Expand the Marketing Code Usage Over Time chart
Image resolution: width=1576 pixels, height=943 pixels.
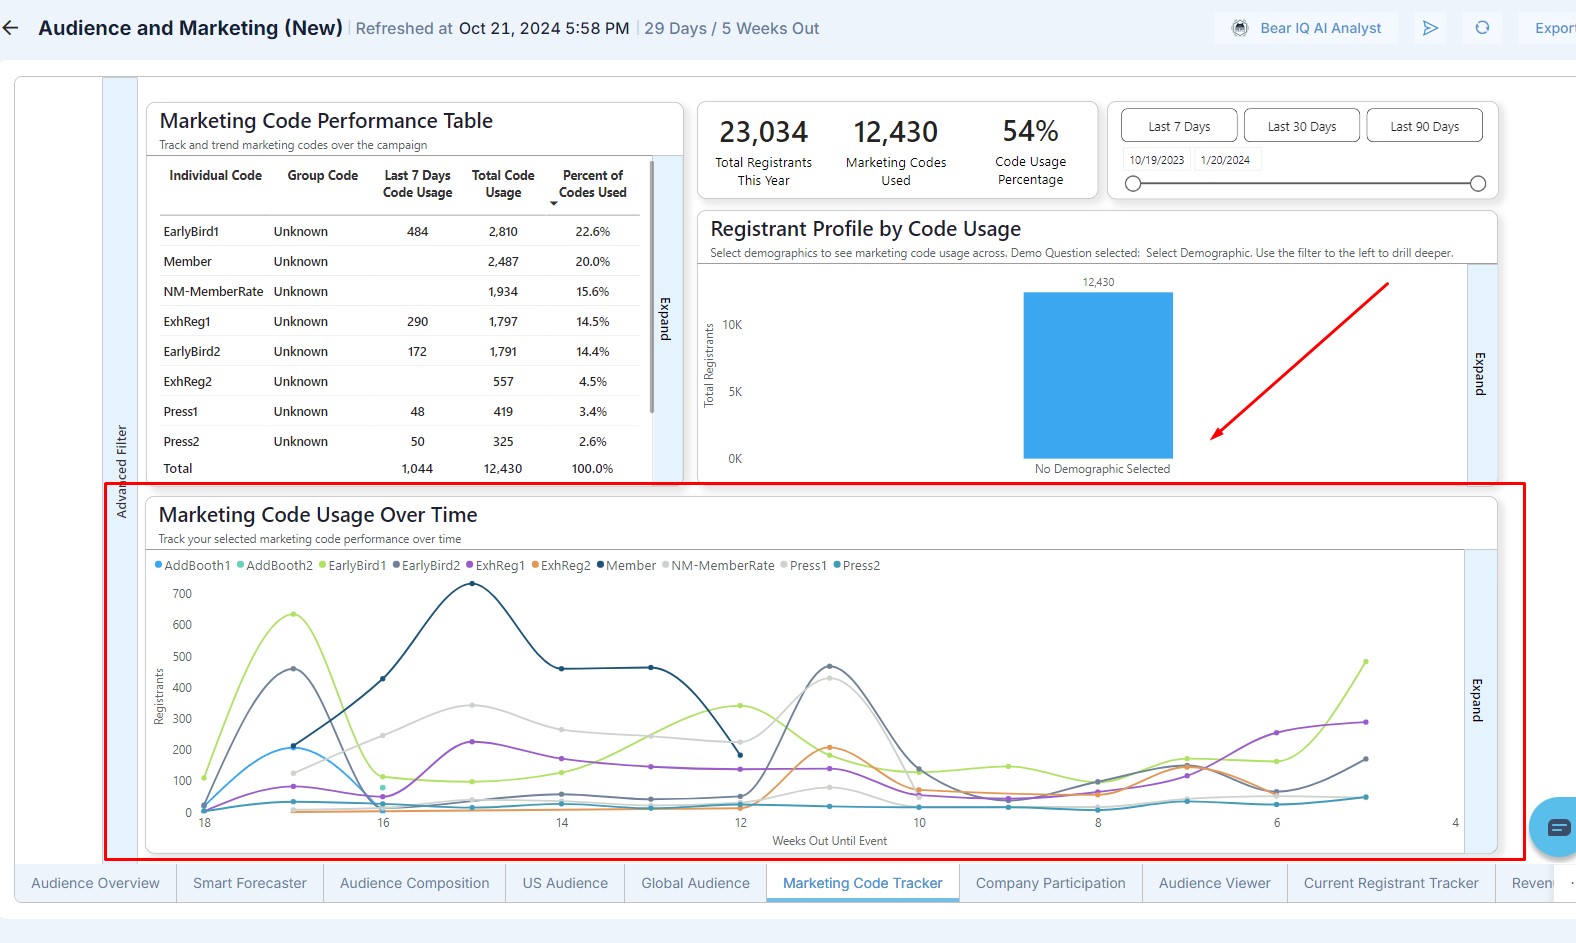1478,700
